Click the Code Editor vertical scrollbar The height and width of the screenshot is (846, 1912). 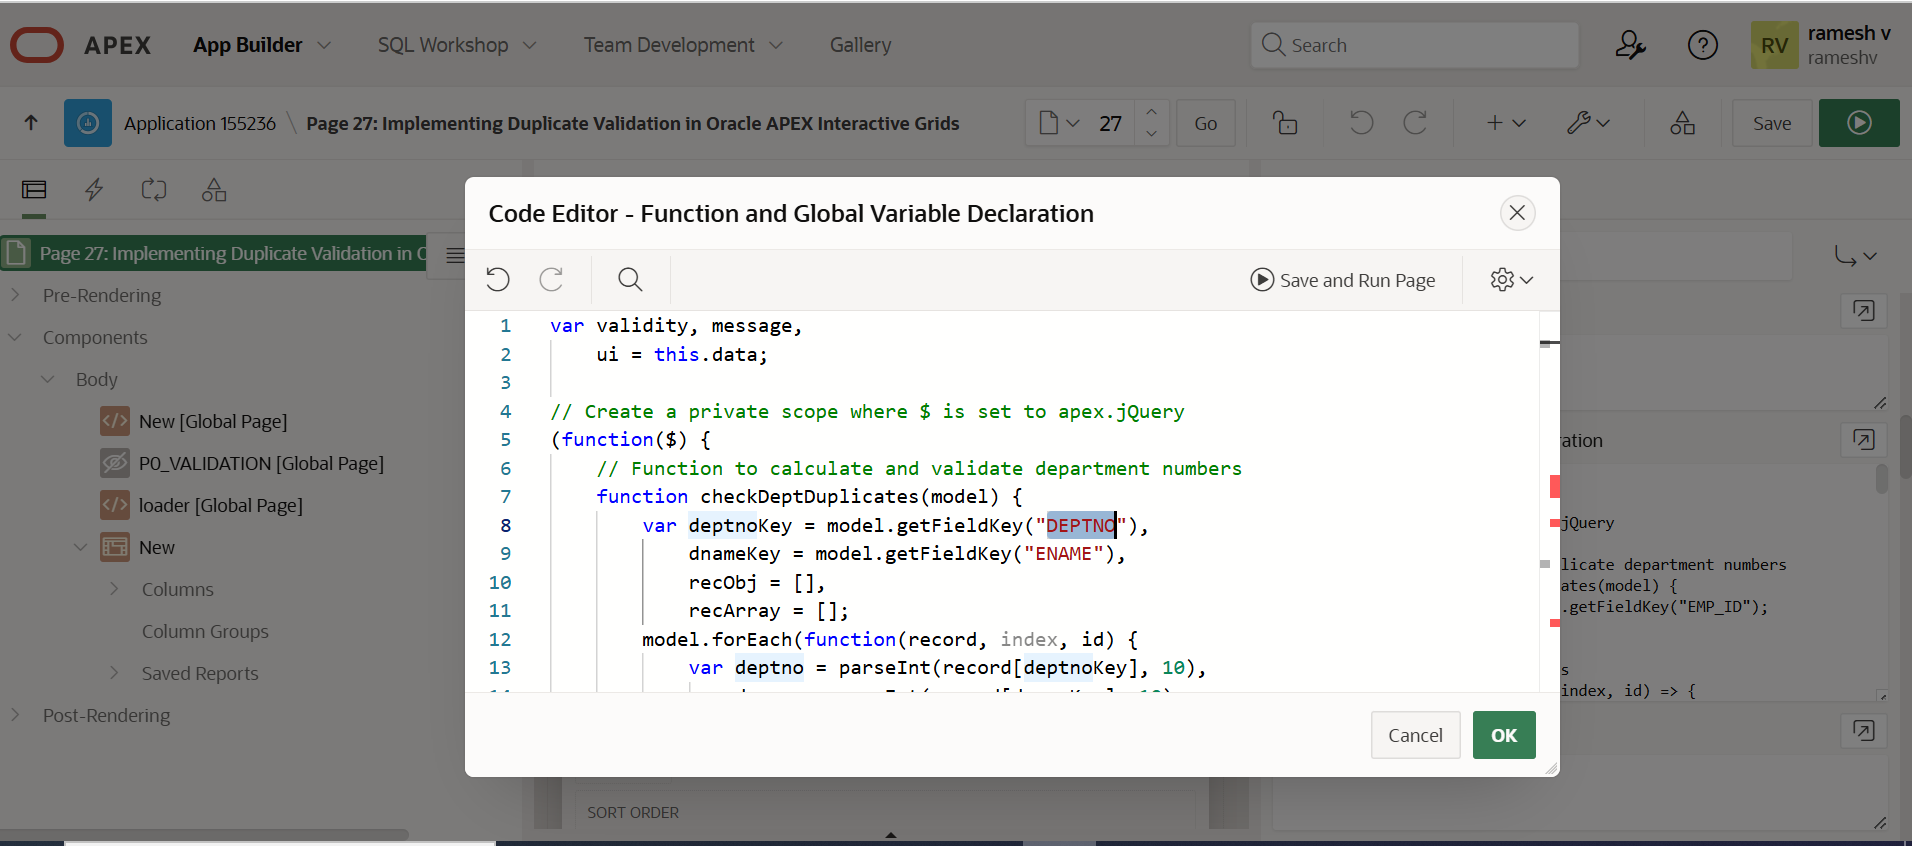(1549, 500)
